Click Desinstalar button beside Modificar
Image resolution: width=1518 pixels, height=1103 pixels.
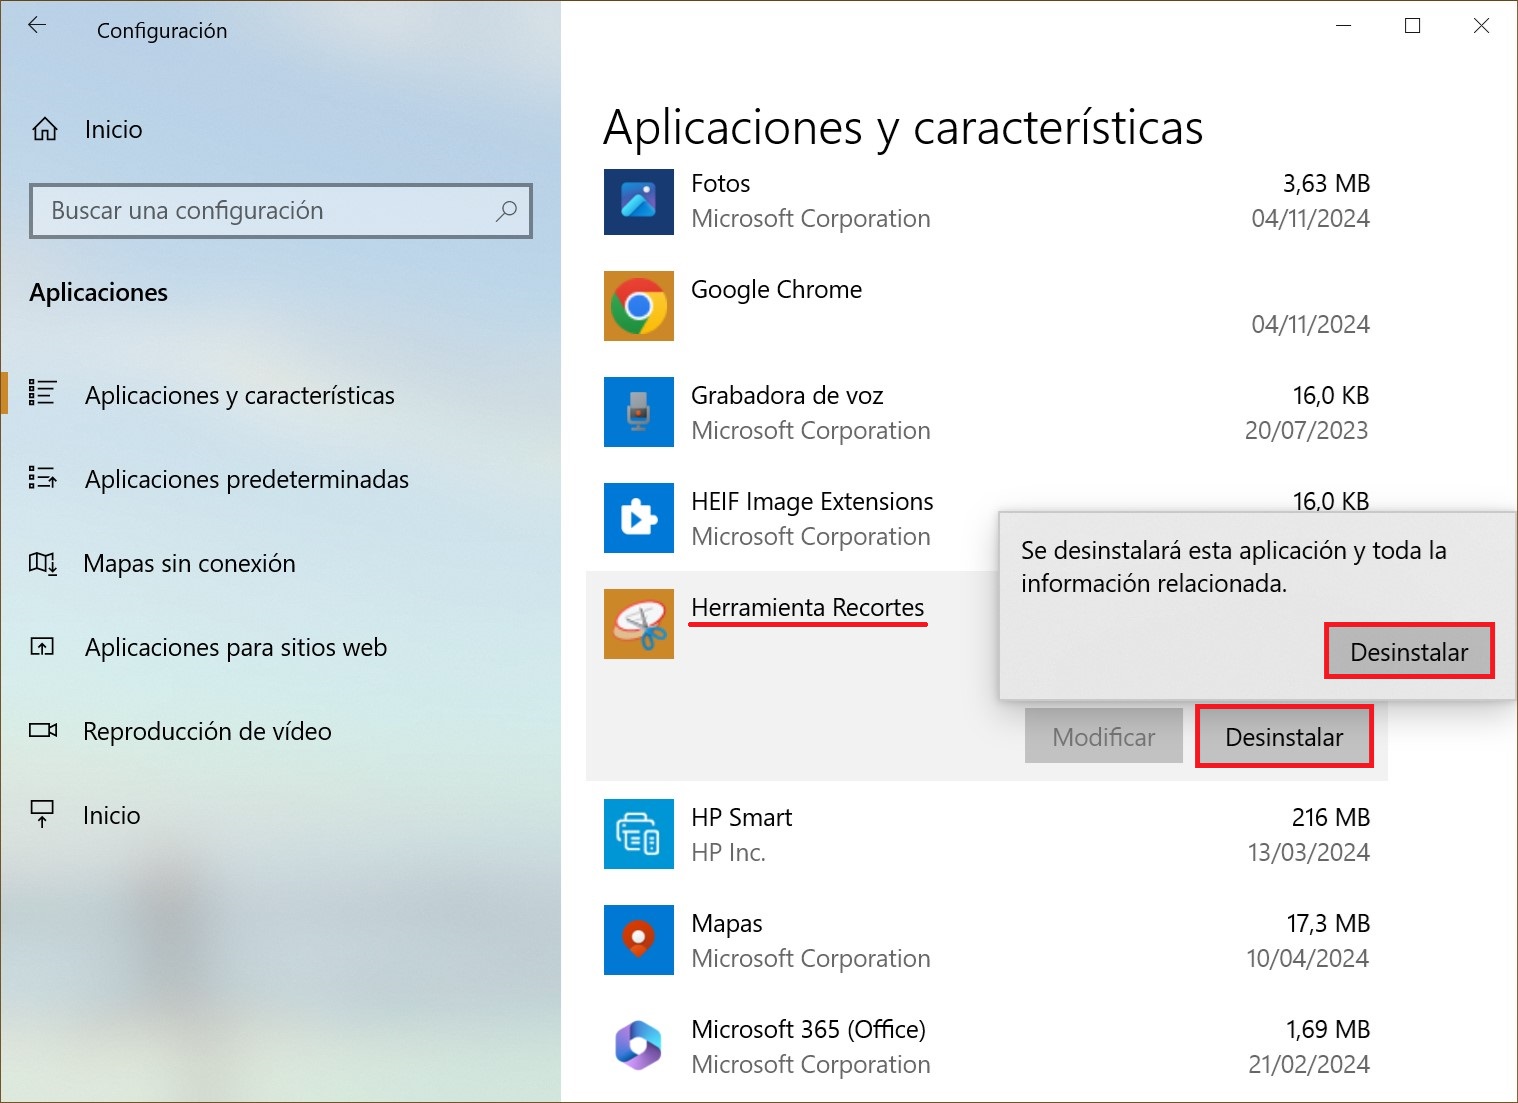point(1284,736)
